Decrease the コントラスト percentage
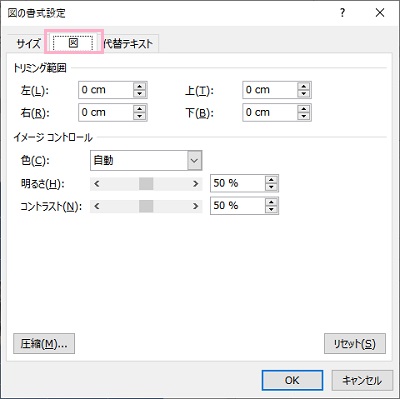The height and width of the screenshot is (399, 400). (271, 209)
